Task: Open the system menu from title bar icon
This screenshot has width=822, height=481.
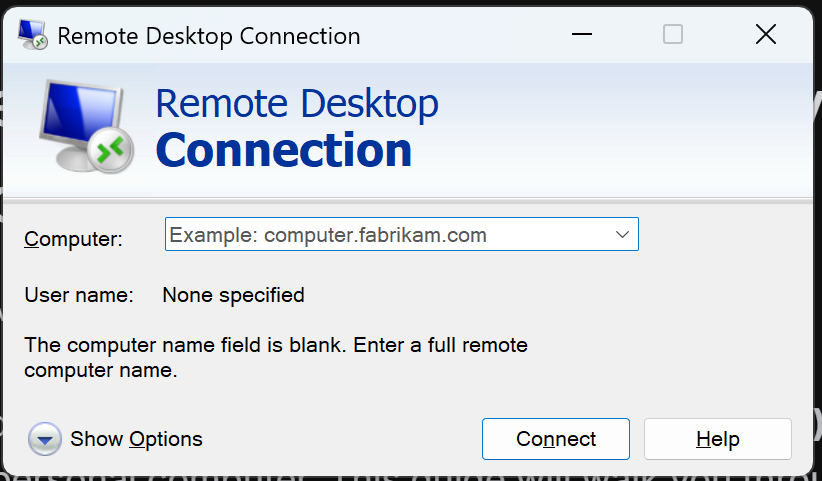Action: click(33, 35)
